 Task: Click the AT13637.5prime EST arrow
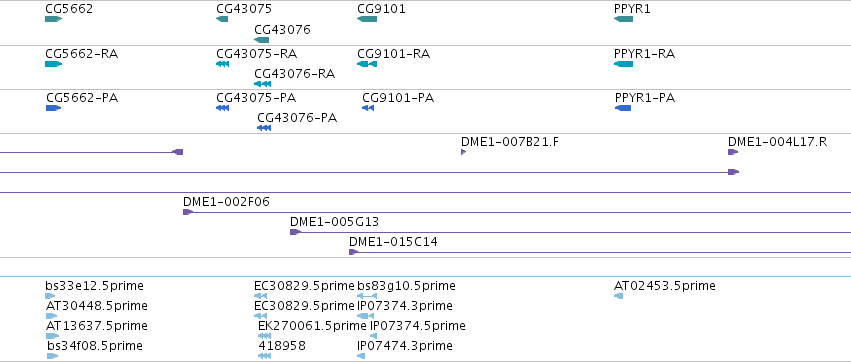click(52, 336)
